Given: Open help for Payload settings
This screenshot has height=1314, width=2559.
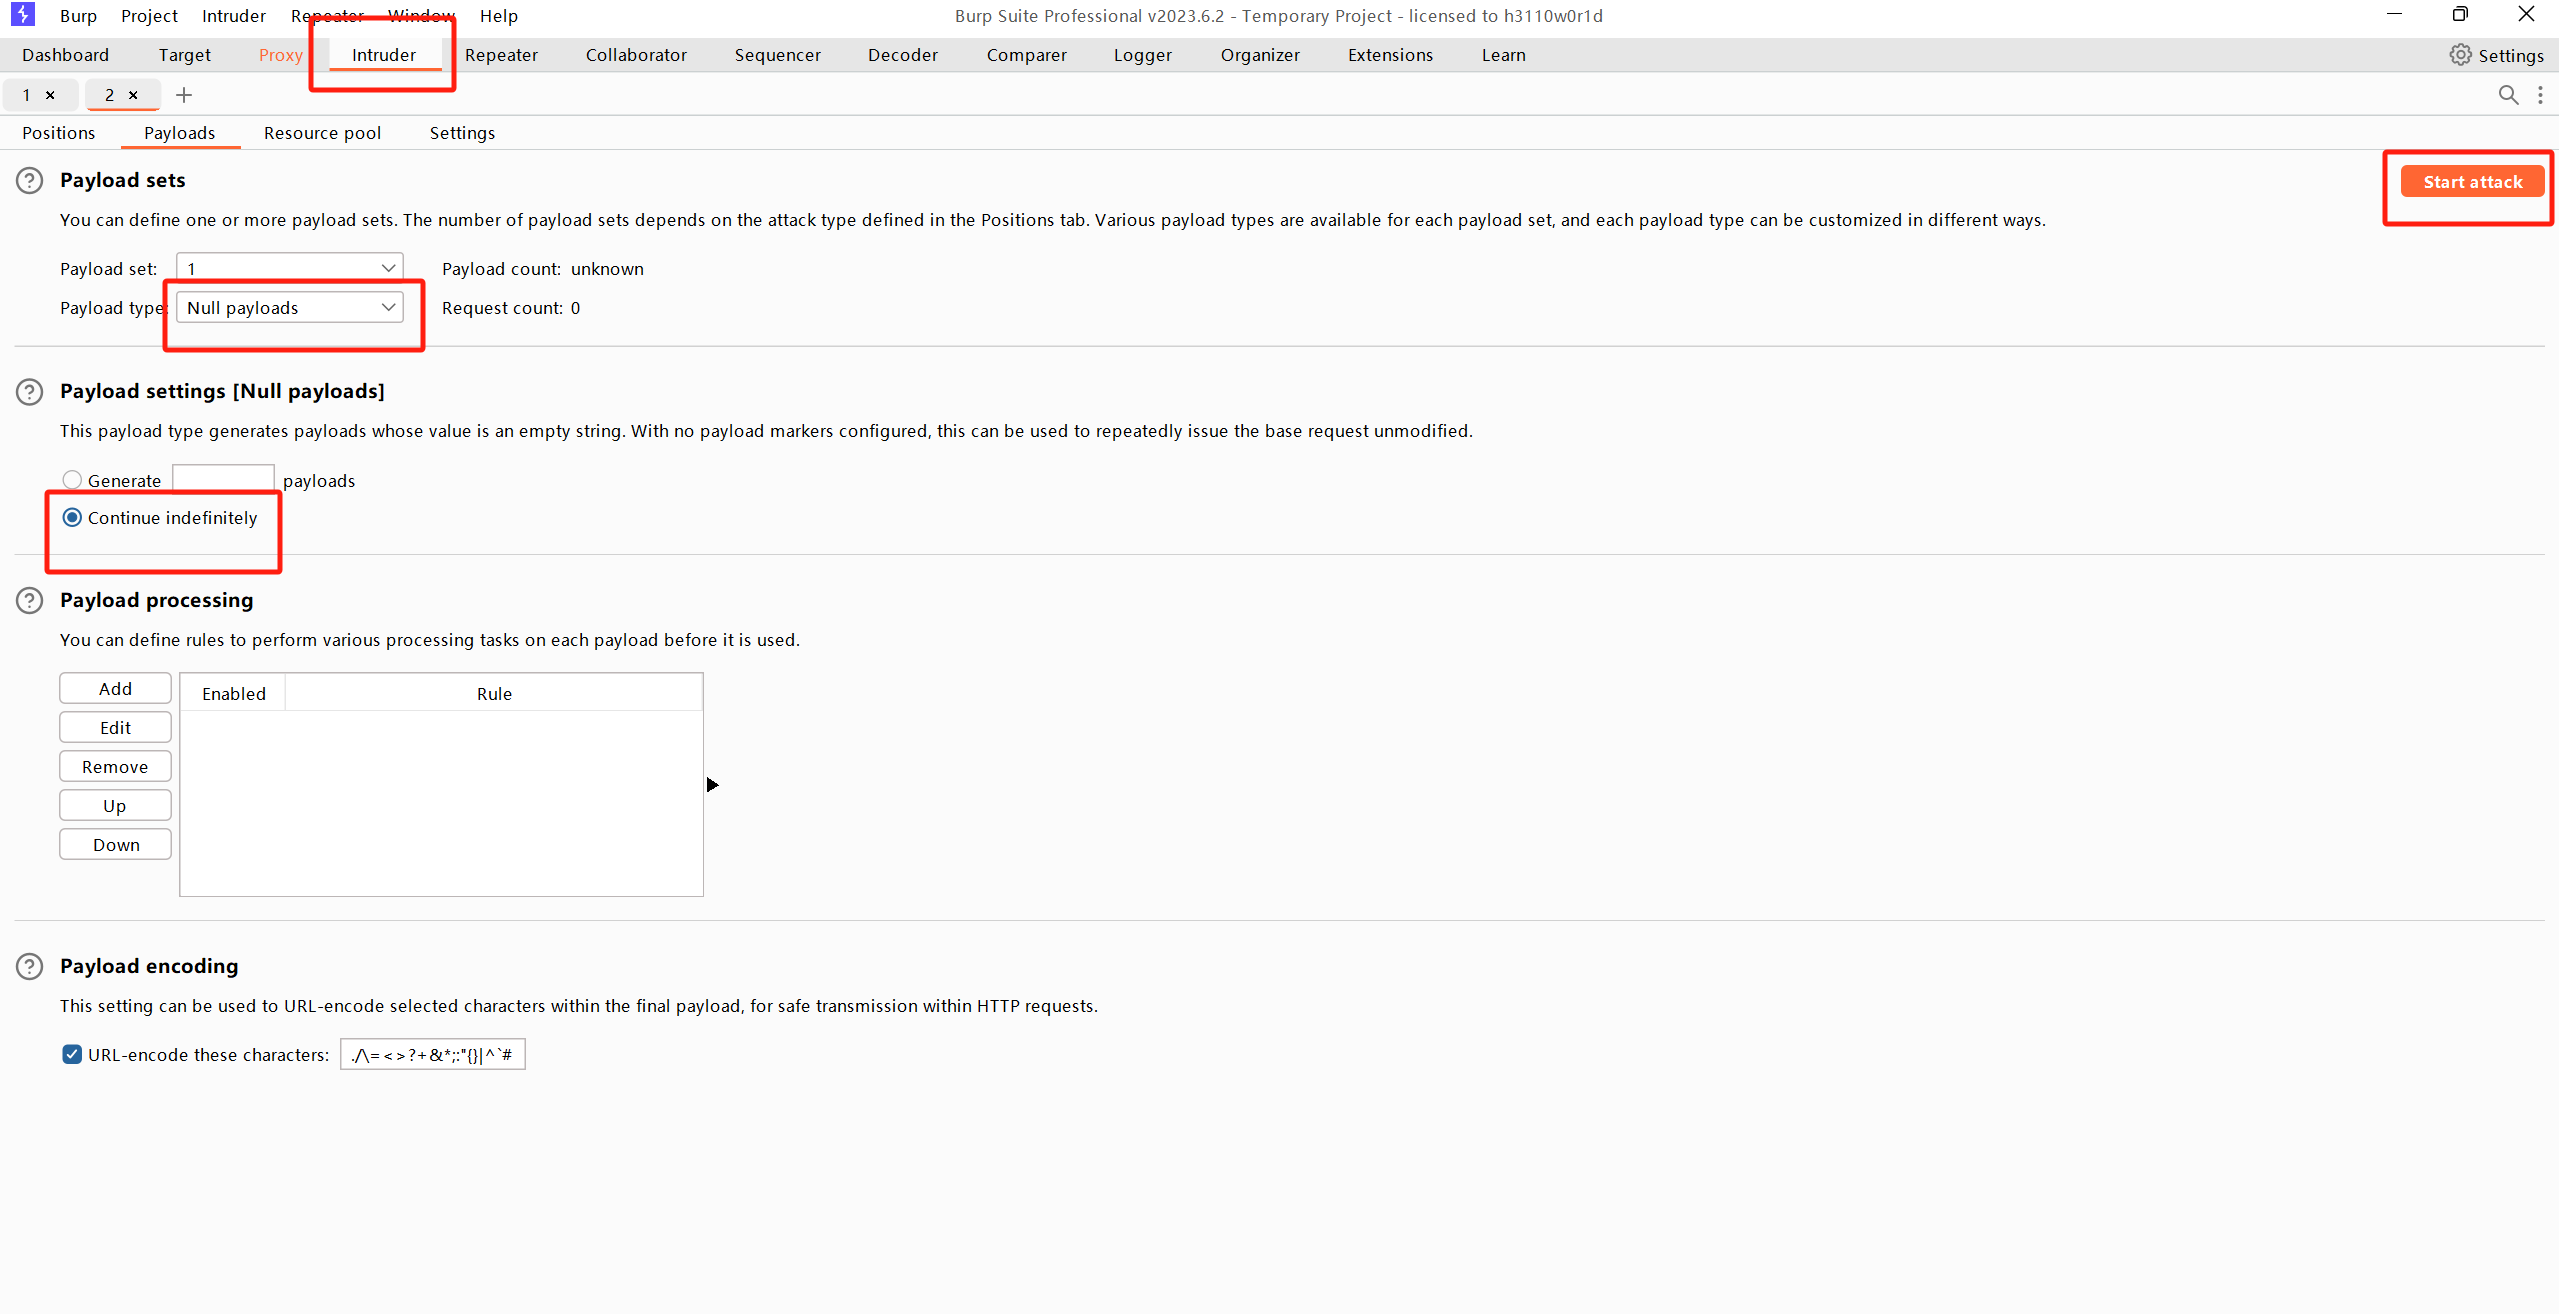Looking at the screenshot, I should (x=30, y=392).
